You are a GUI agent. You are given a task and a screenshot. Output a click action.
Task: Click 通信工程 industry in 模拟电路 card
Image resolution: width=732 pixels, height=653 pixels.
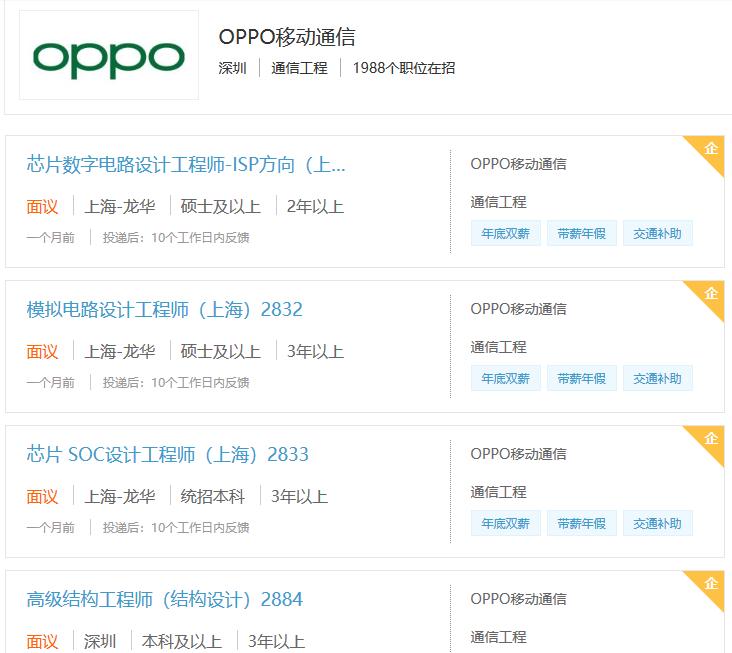click(x=498, y=347)
